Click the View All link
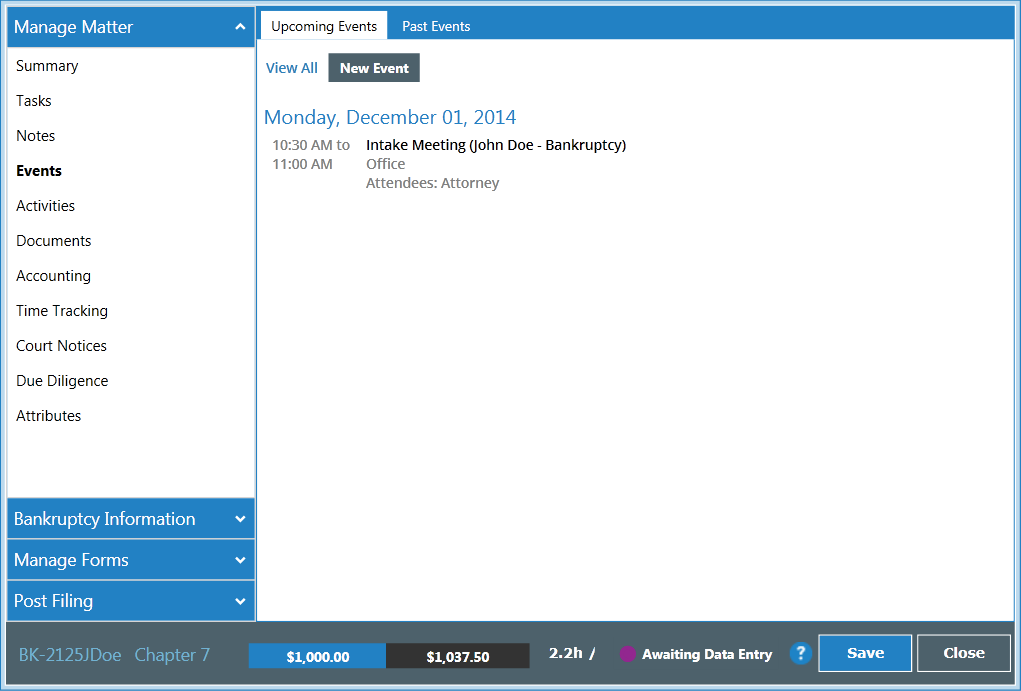Image resolution: width=1021 pixels, height=691 pixels. pos(291,67)
